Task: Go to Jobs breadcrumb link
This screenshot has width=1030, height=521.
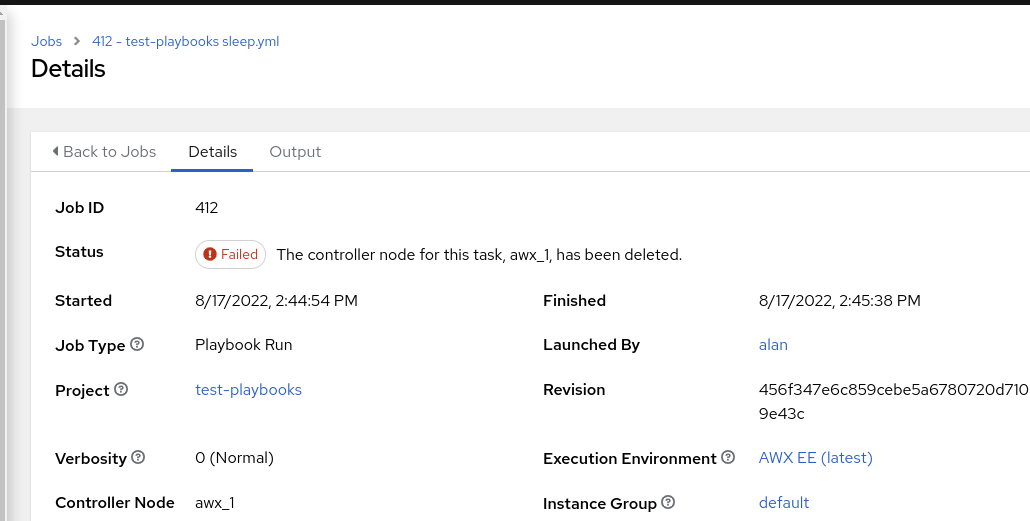Action: [47, 41]
